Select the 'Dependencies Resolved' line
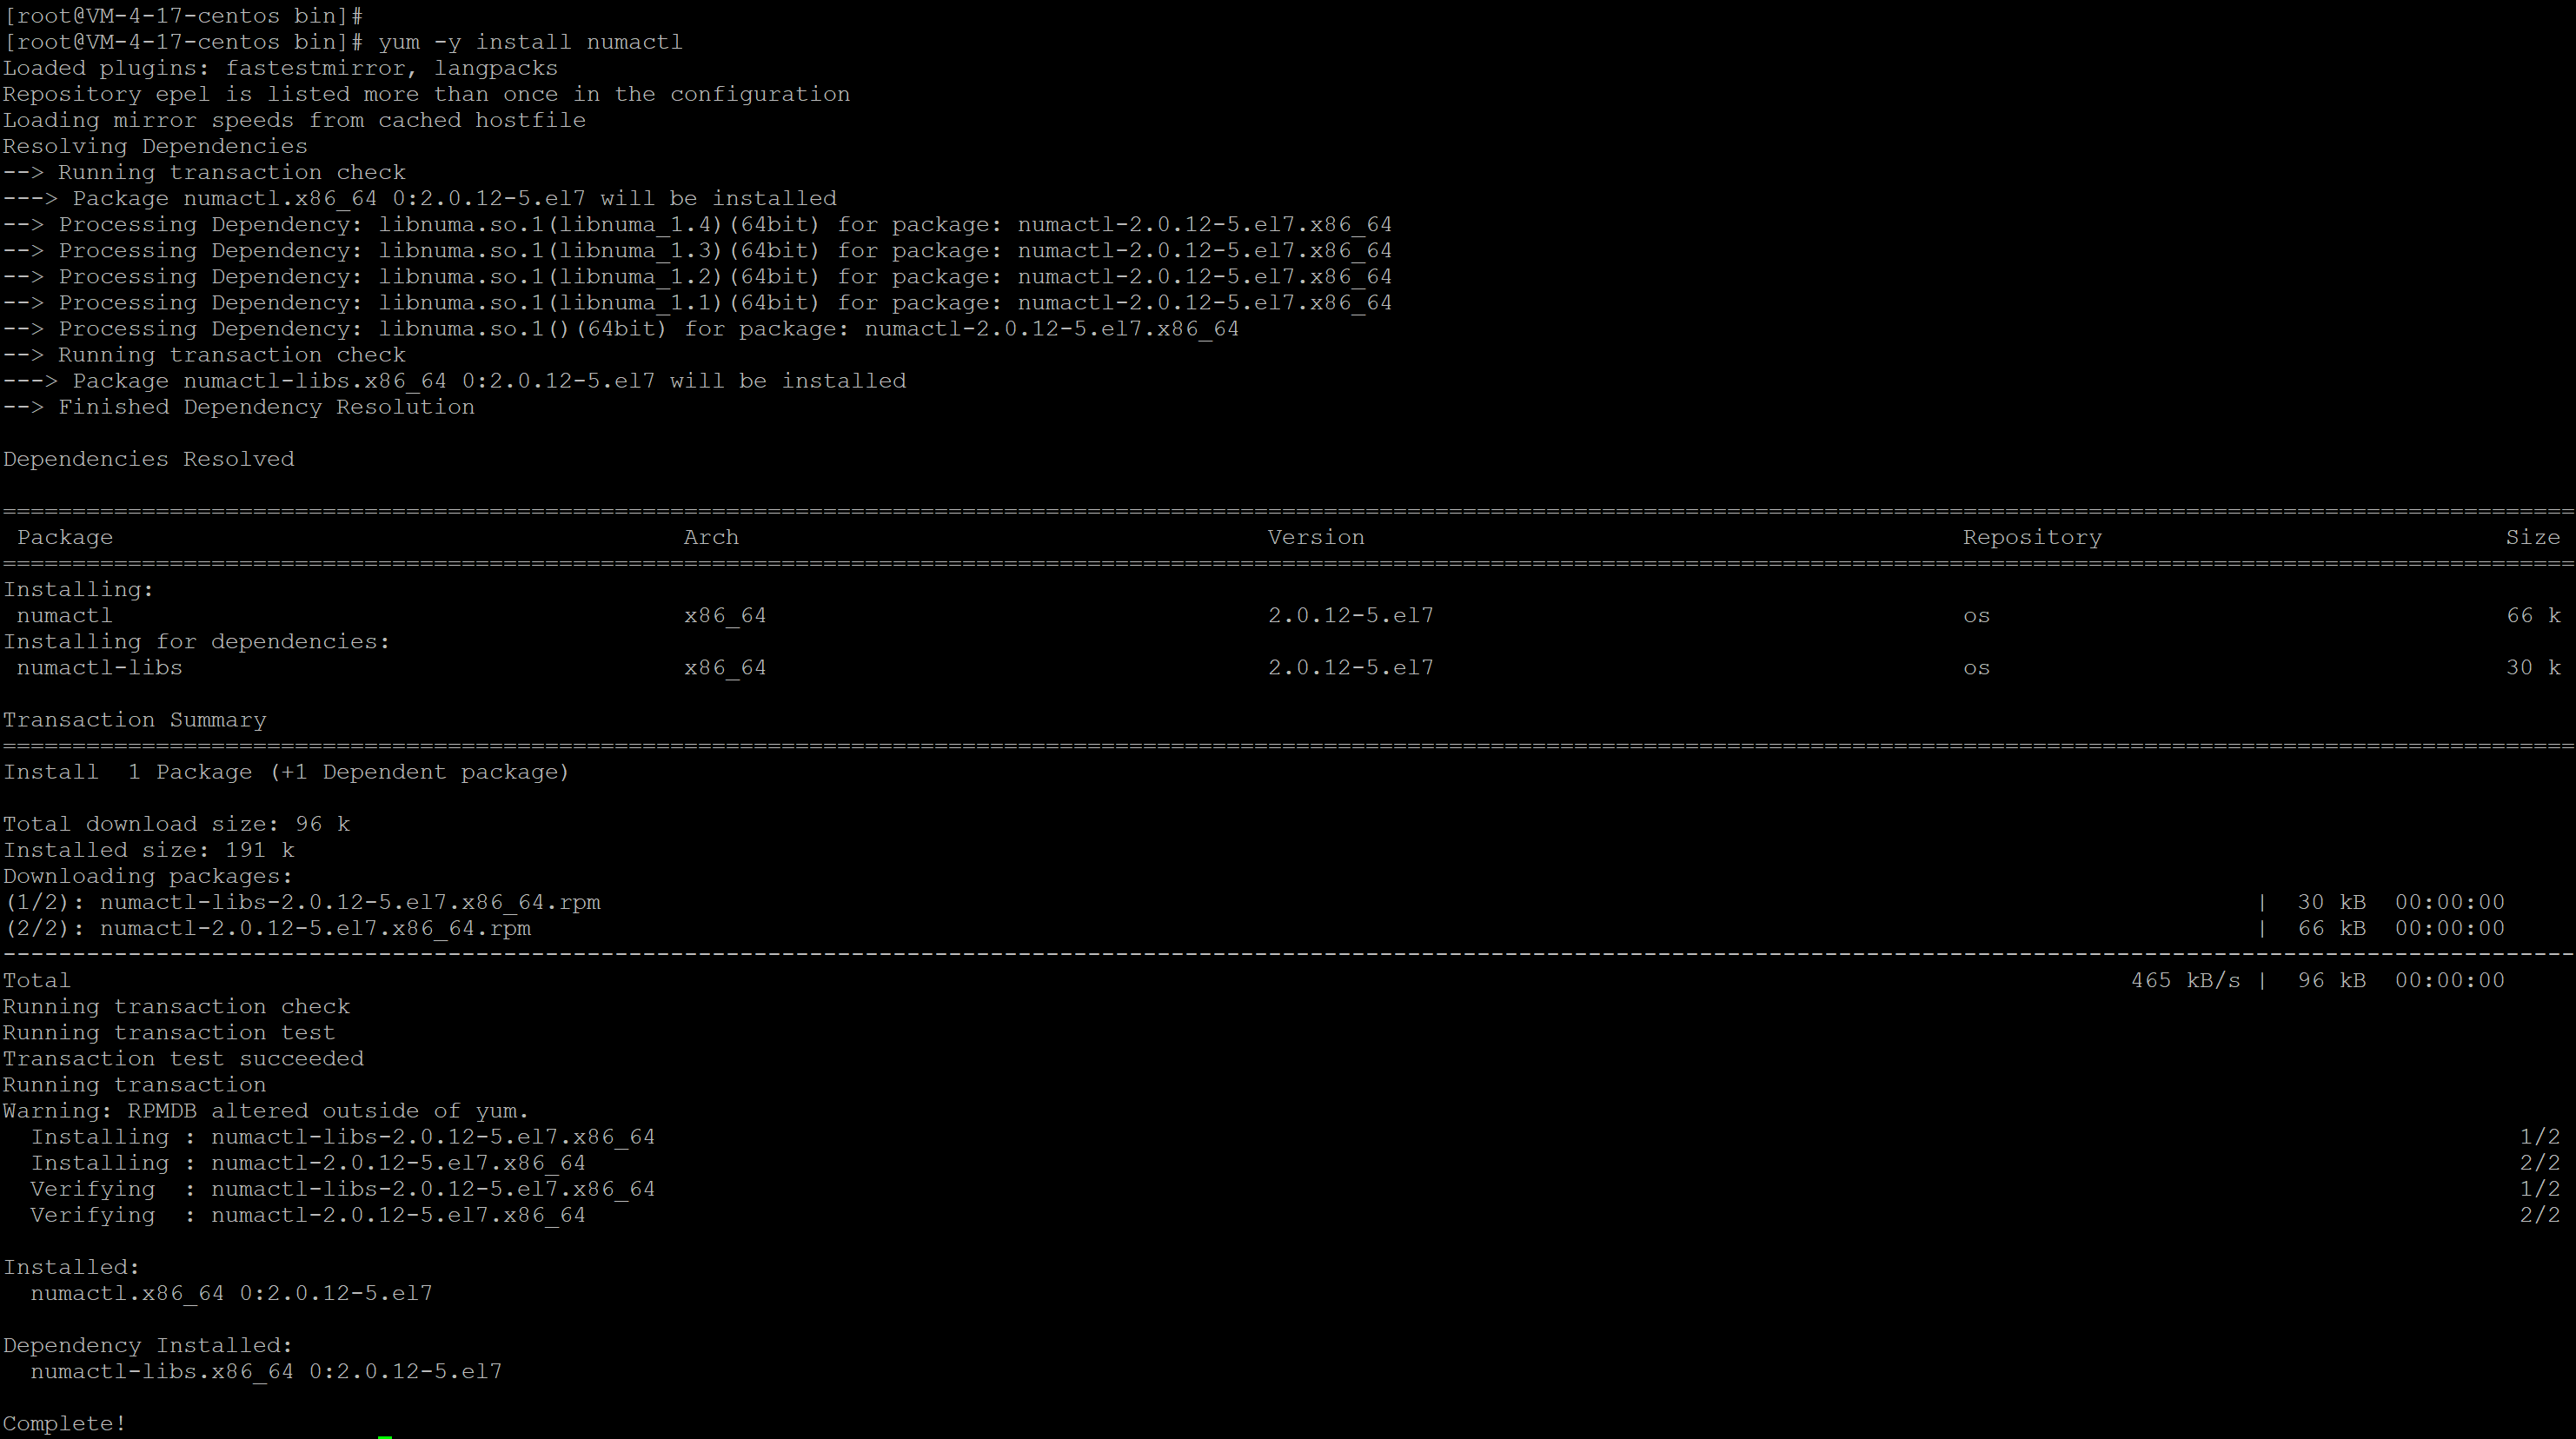 [x=149, y=459]
